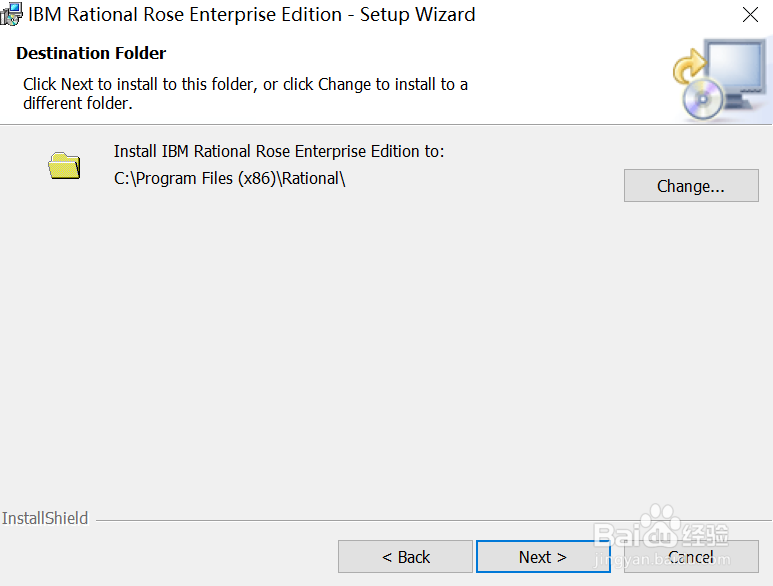Go back with the < Back button
The image size is (773, 586).
point(405,557)
